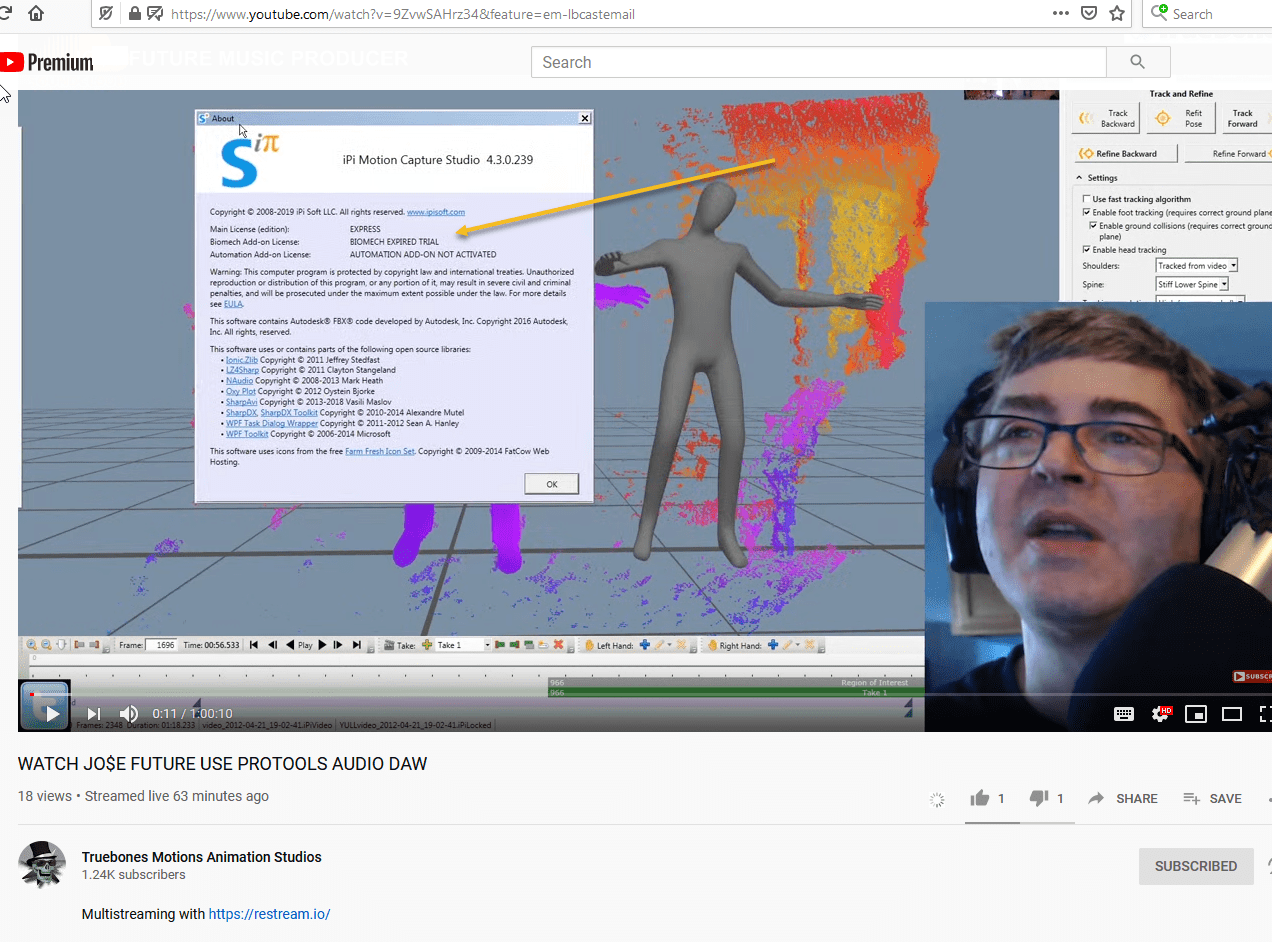This screenshot has height=942, width=1272.
Task: Open www.ipisoft.com link in About dialog
Action: click(x=436, y=212)
